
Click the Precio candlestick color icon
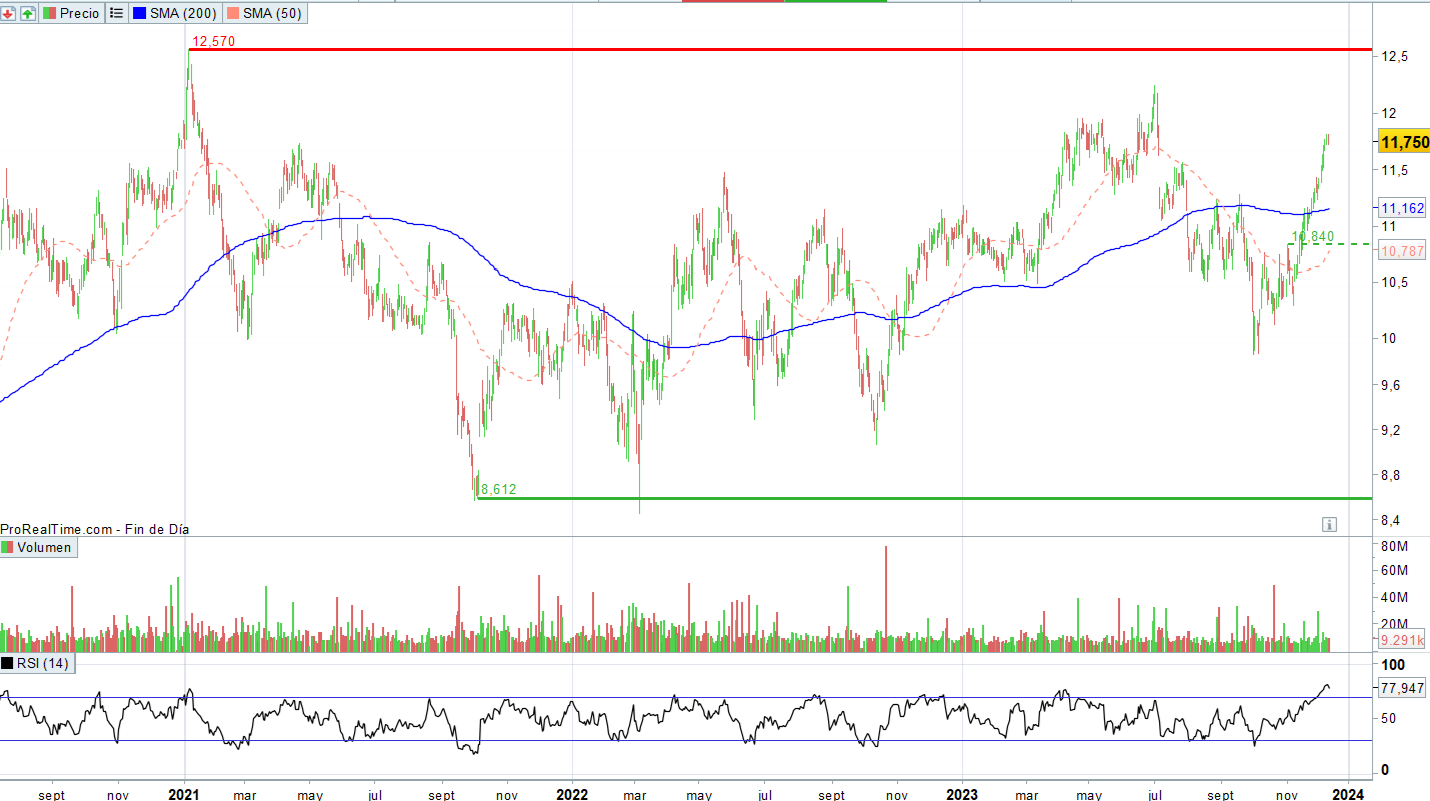(49, 13)
